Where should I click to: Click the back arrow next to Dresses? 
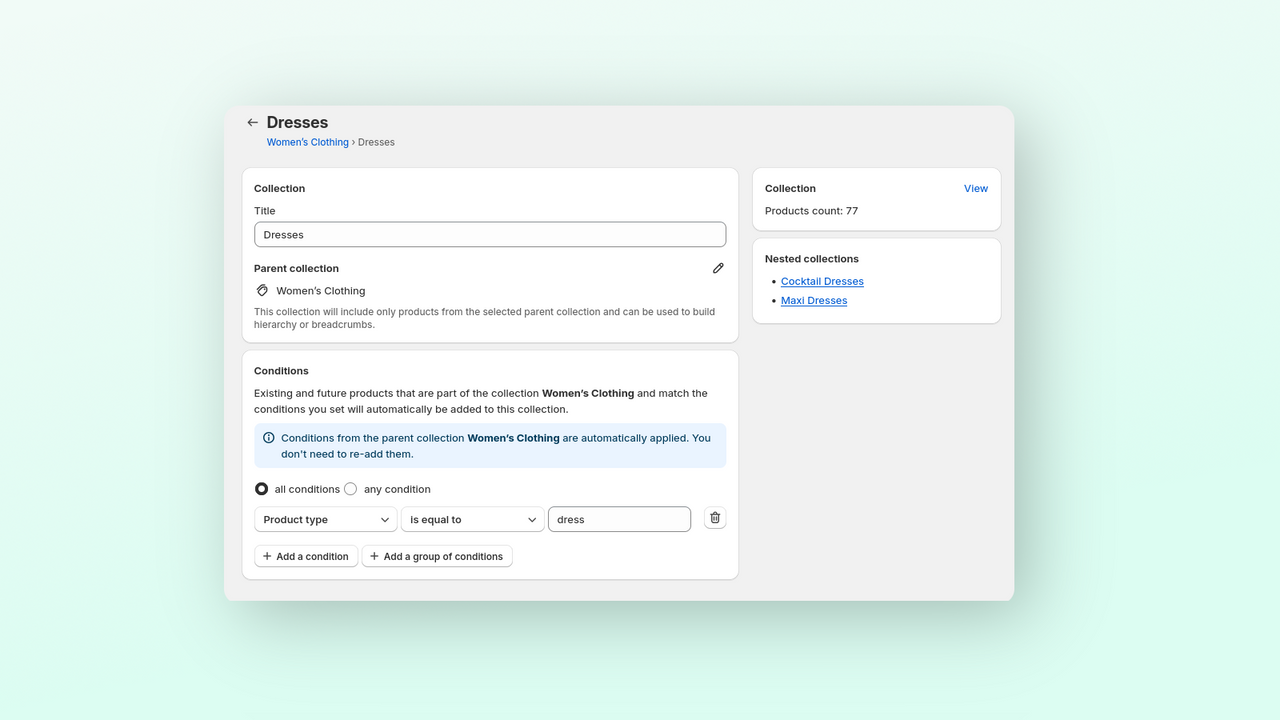pos(252,123)
